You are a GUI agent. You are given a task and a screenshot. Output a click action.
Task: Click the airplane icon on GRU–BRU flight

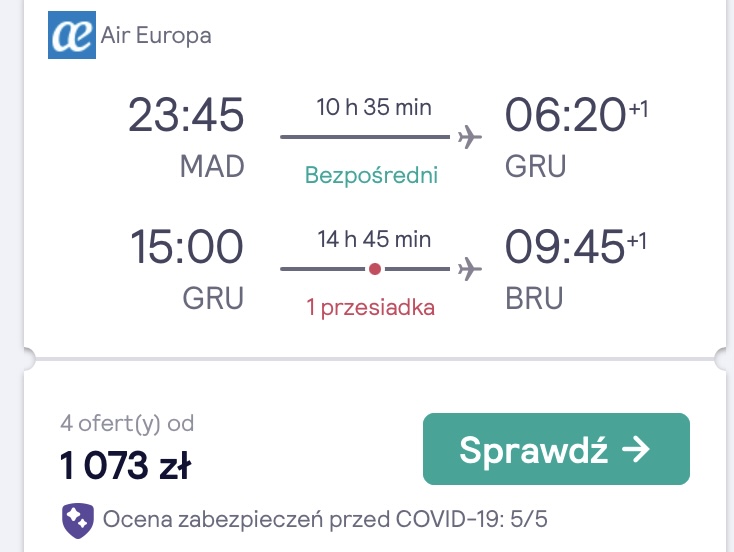click(470, 269)
